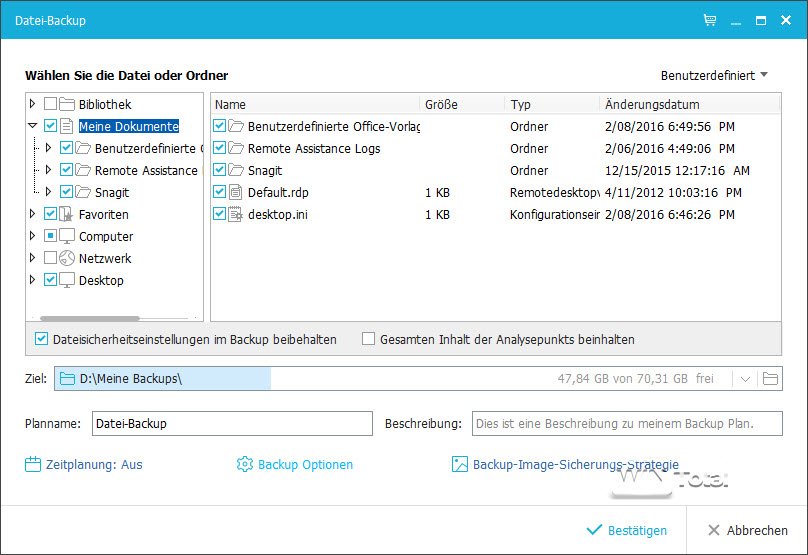Collapse the Meine Dokumente node

coord(32,125)
